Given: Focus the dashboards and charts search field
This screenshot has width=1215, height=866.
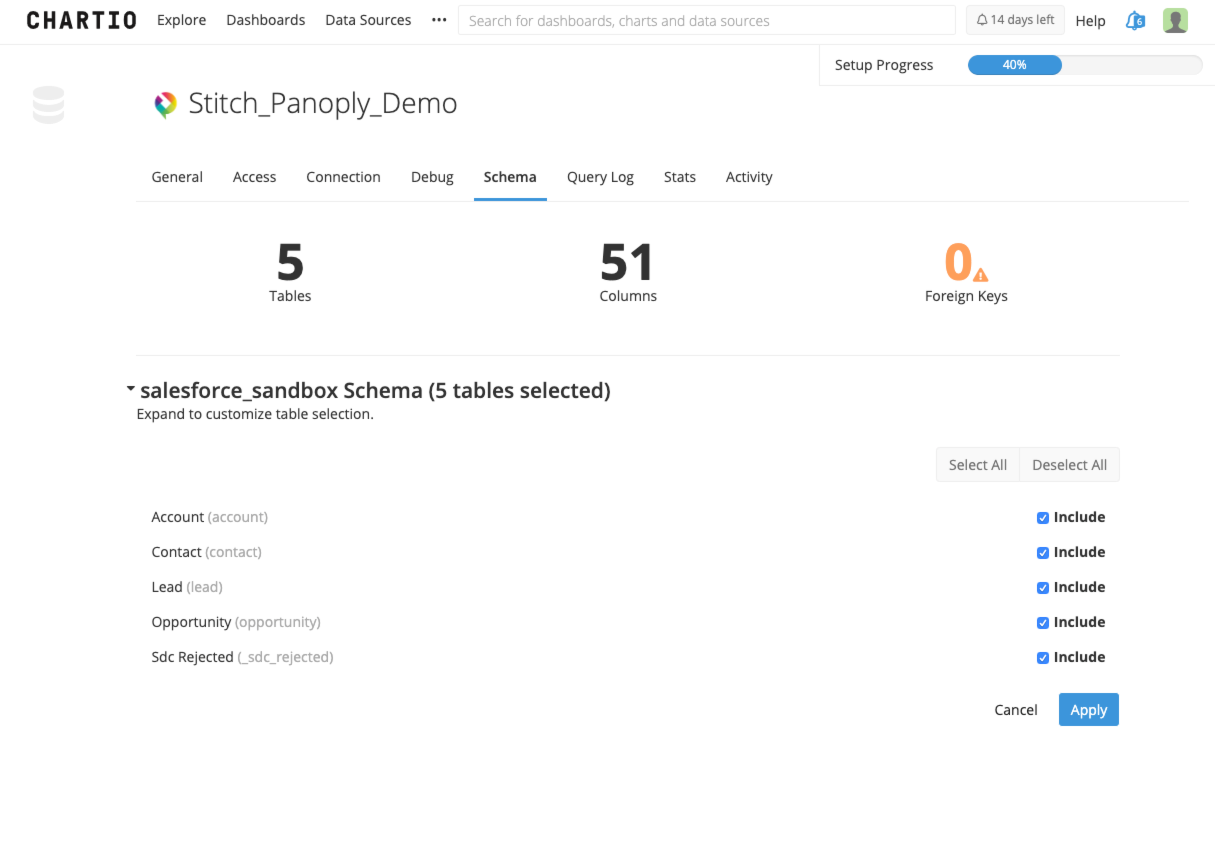Looking at the screenshot, I should coord(707,20).
